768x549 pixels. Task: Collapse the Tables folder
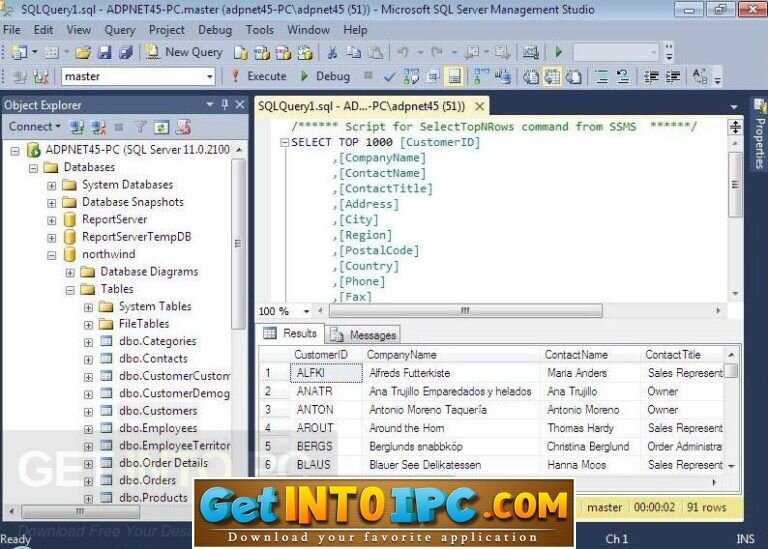pos(70,290)
